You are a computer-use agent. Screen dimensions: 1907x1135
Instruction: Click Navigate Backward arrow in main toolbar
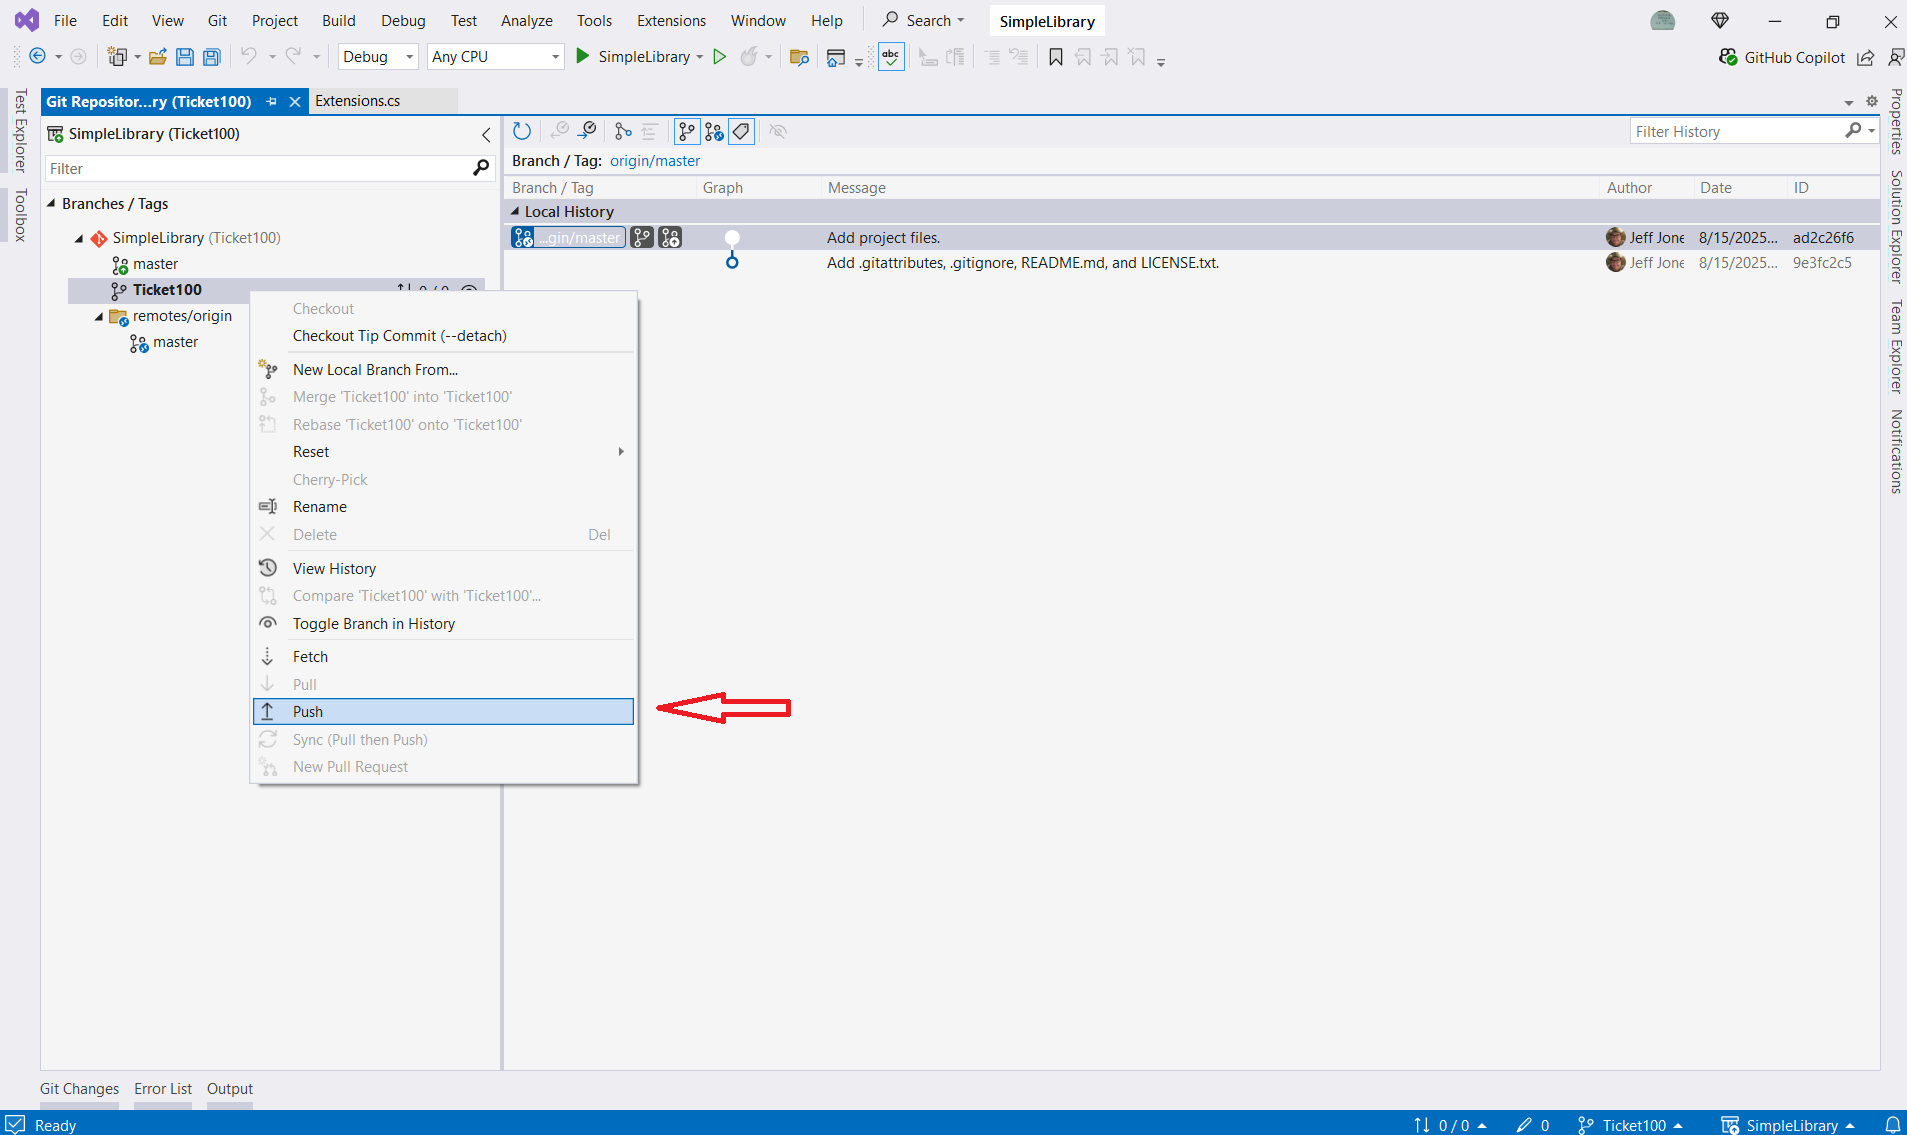click(37, 57)
